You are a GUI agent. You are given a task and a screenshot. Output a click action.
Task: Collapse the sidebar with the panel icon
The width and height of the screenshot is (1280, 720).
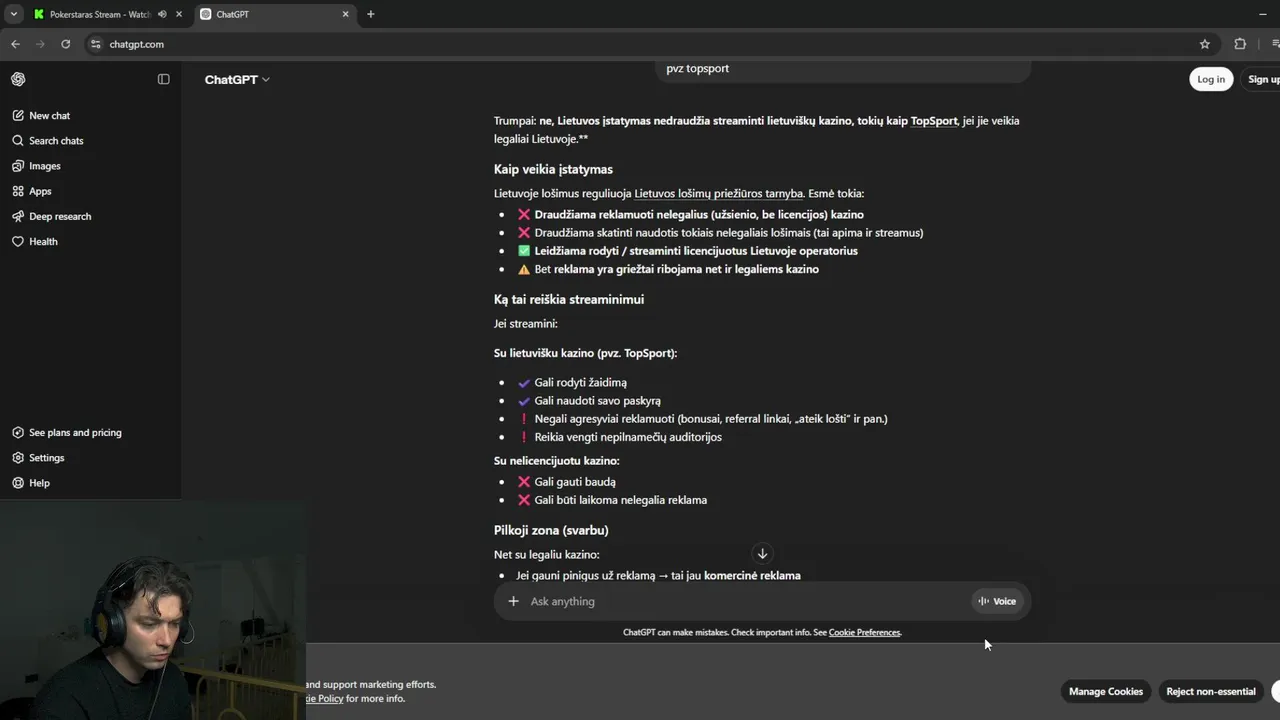(x=164, y=79)
